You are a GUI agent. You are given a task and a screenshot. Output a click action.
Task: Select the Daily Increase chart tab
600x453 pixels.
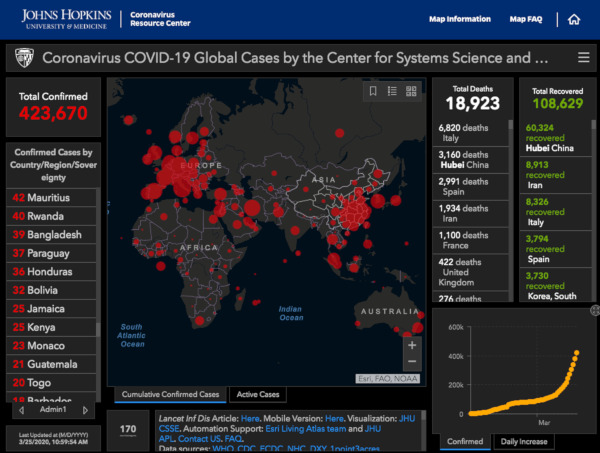tap(524, 442)
